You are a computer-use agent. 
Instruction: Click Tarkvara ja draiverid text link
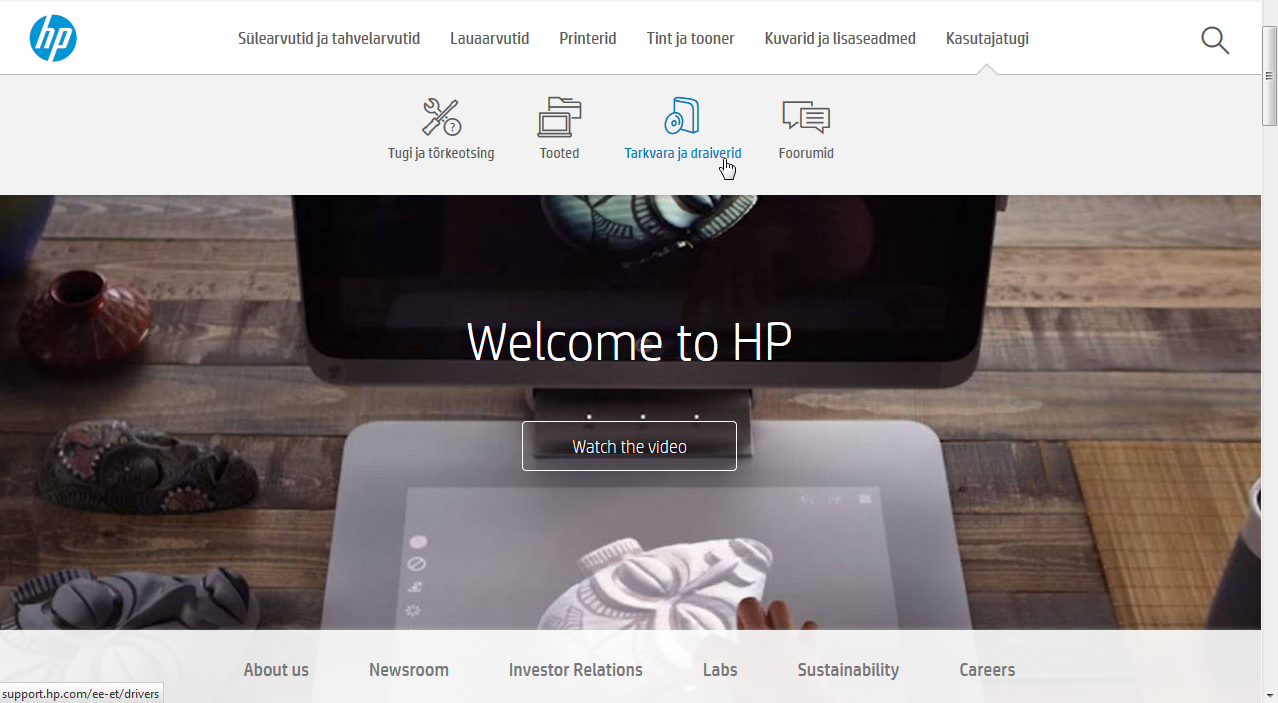[x=683, y=153]
